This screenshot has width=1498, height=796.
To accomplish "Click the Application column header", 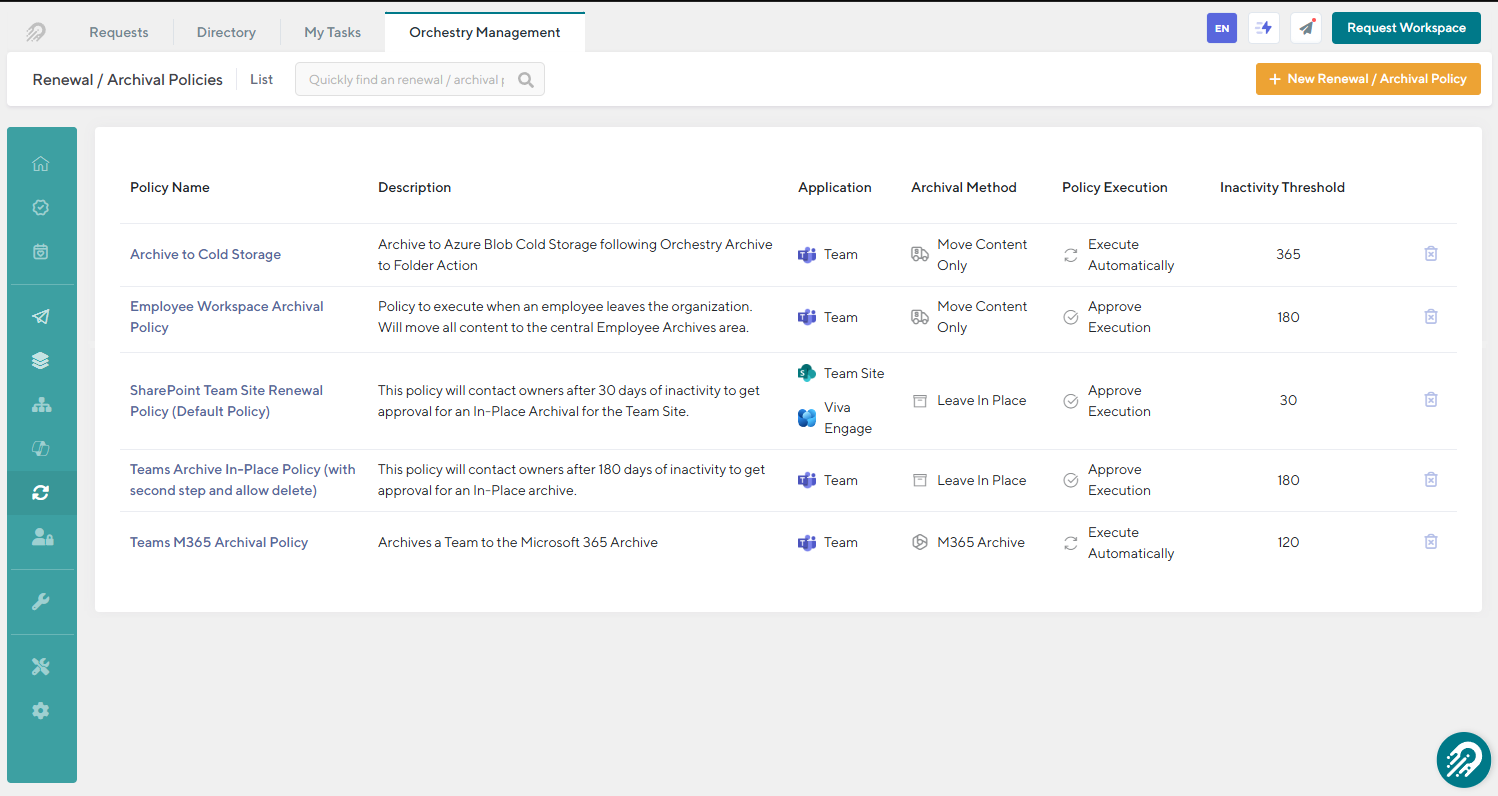I will point(835,187).
